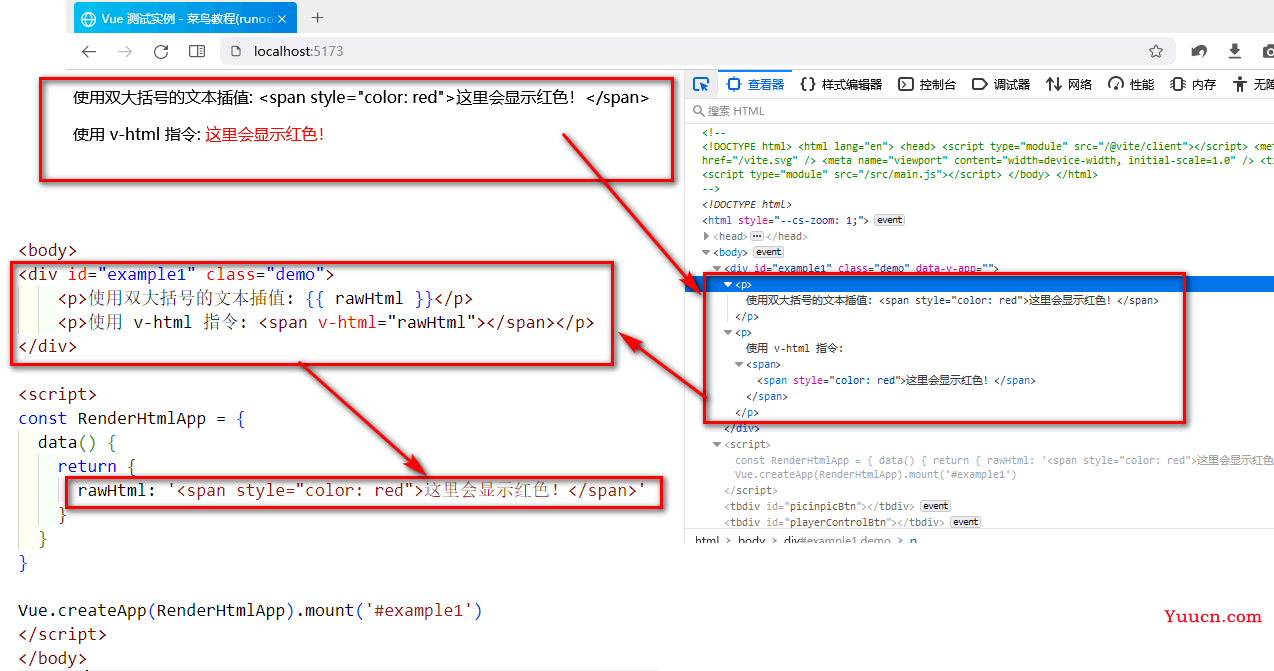Select the tbdiv id="picinpicBtn" node
1274x671 pixels.
820,506
